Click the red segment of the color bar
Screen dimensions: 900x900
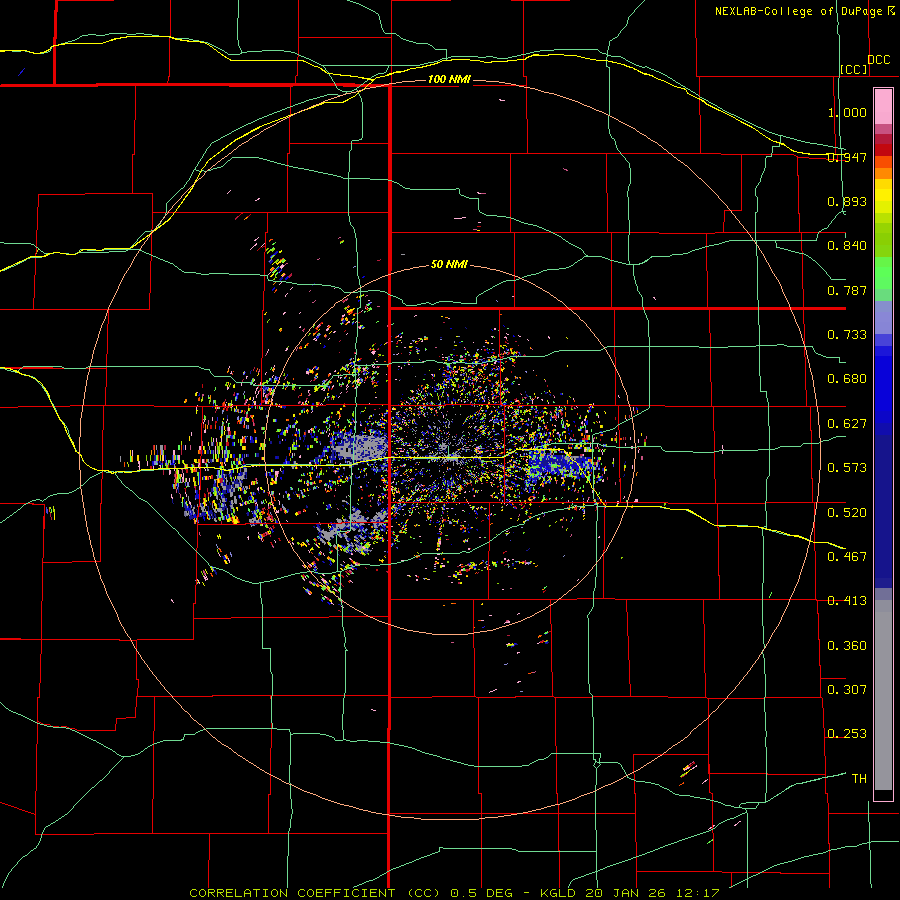(883, 149)
